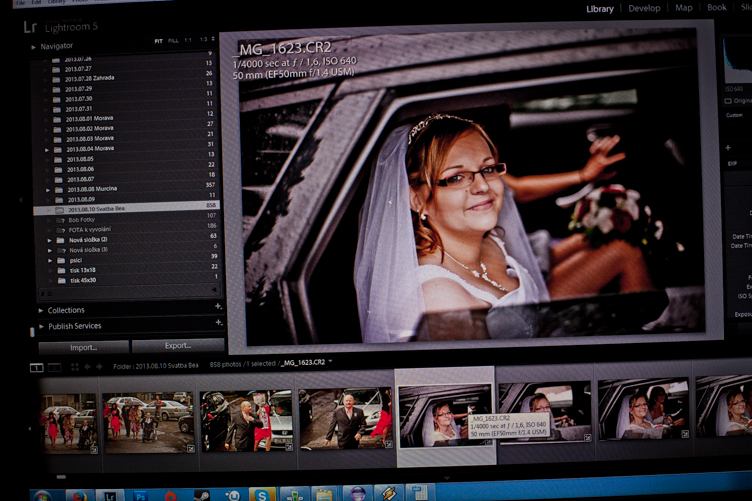
Task: Open Uplay icon on the taskbar
Action: click(232, 495)
